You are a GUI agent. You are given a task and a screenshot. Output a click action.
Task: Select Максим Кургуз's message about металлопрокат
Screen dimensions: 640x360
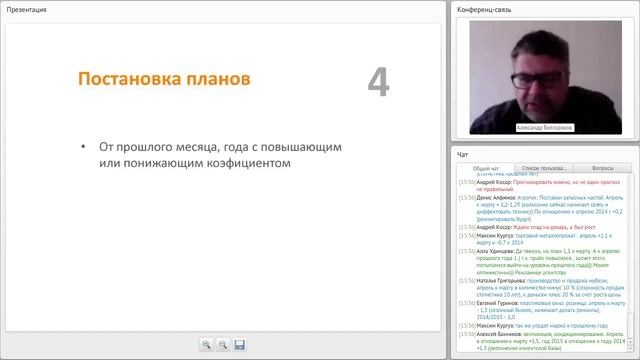(542, 239)
